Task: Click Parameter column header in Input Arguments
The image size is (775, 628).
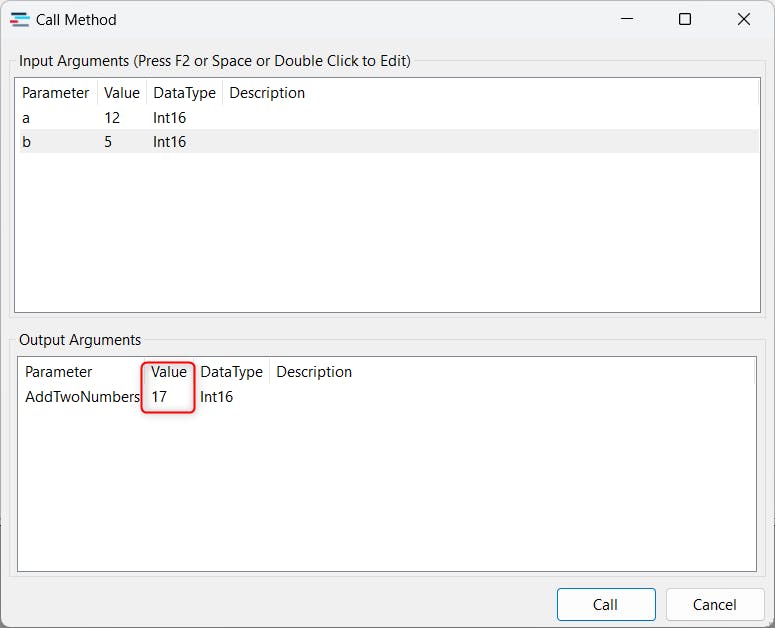Action: coord(56,93)
